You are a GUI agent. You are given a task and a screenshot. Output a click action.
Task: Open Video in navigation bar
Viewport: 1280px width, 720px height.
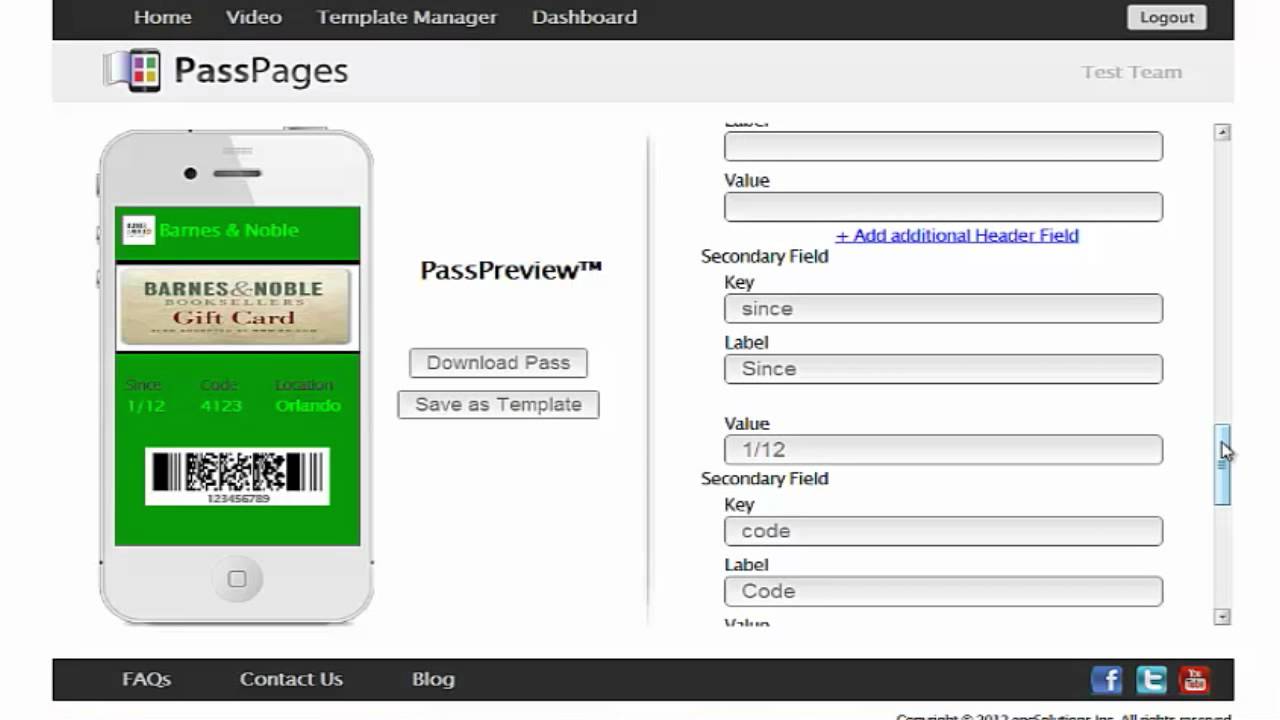[253, 17]
